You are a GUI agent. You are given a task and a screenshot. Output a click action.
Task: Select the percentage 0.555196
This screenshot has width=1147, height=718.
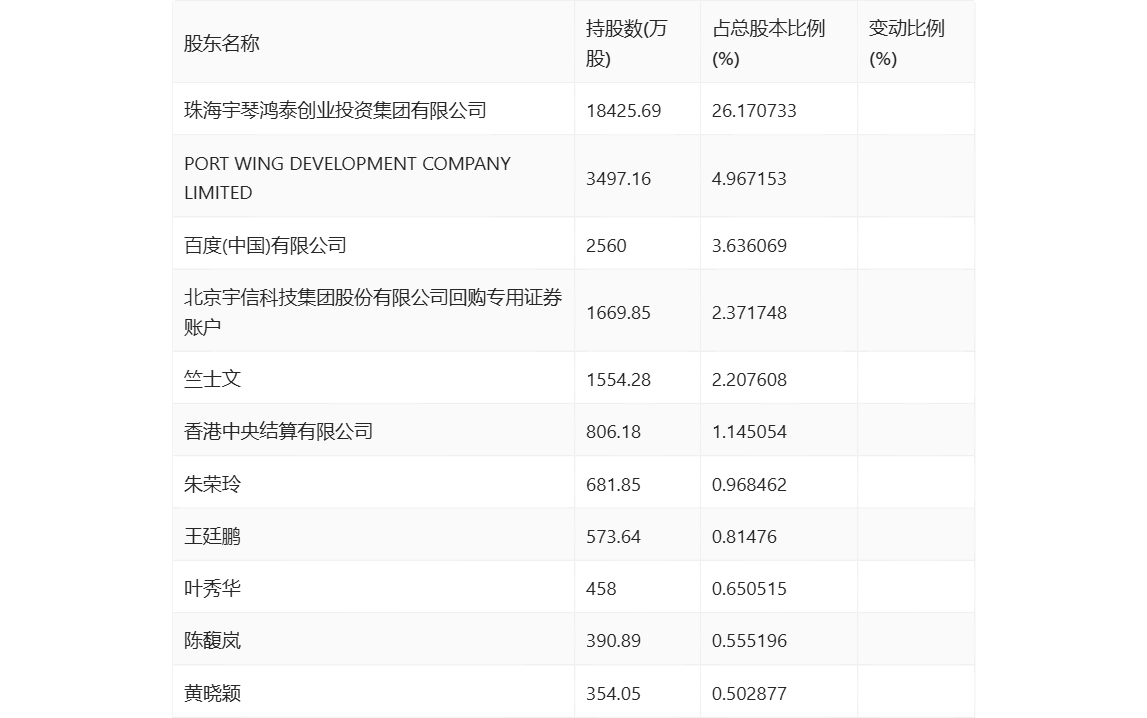pyautogui.click(x=749, y=641)
